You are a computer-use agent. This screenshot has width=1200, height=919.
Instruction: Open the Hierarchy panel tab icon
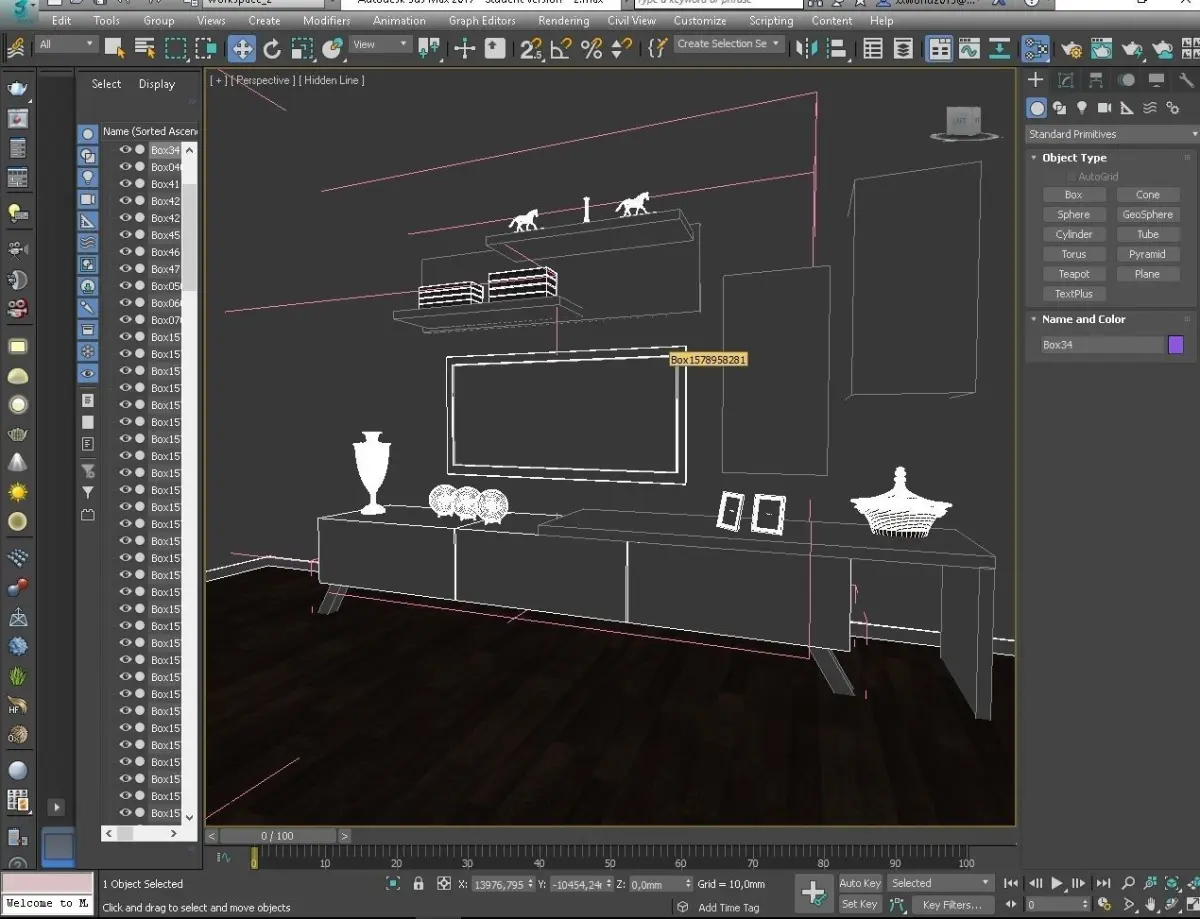(x=1096, y=80)
